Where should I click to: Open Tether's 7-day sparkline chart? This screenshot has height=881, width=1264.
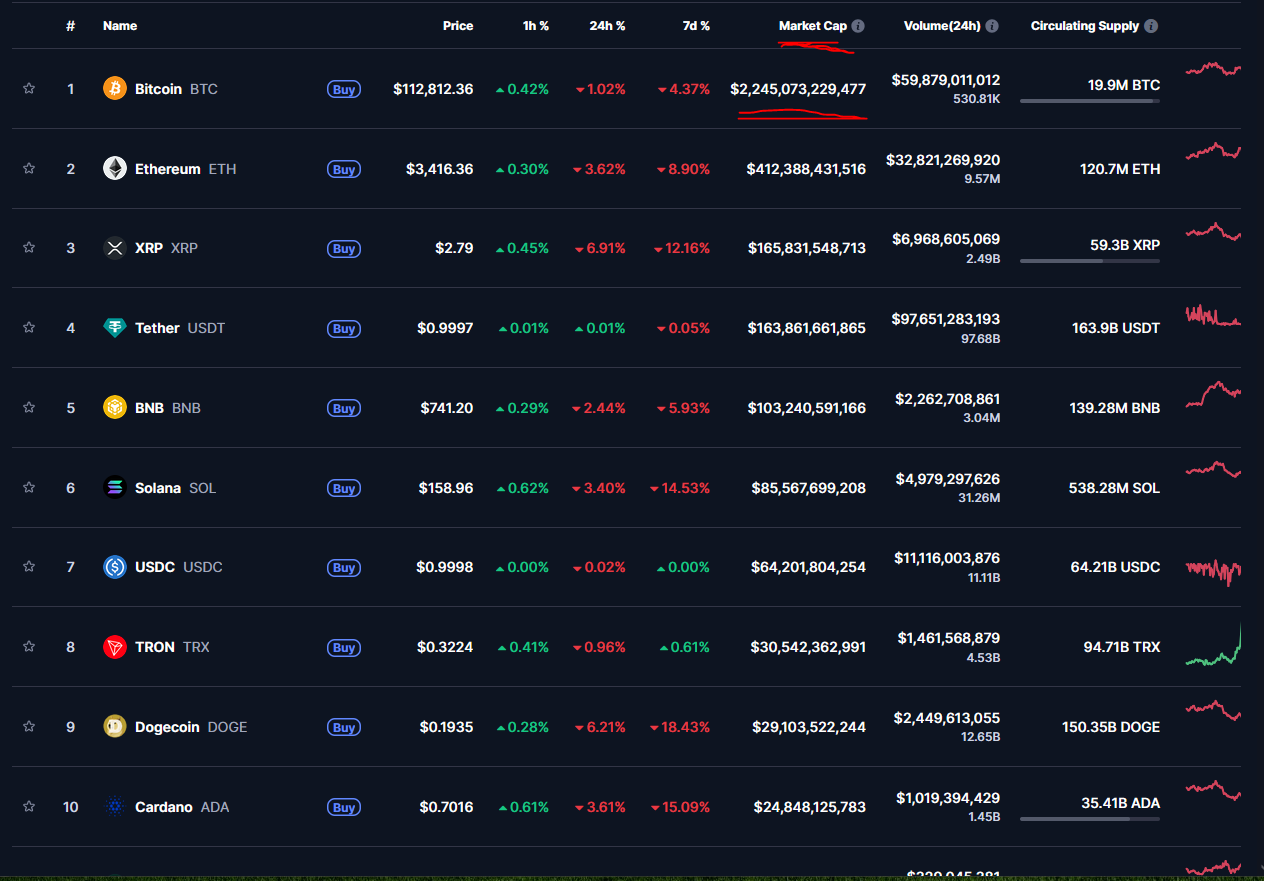1213,316
